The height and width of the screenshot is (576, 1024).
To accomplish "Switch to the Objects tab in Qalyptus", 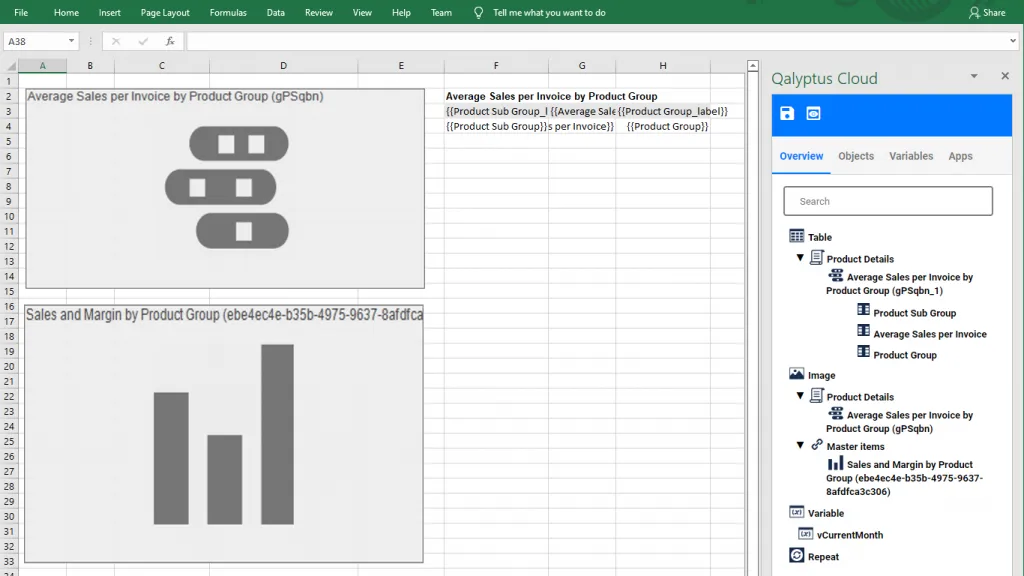I will (856, 156).
